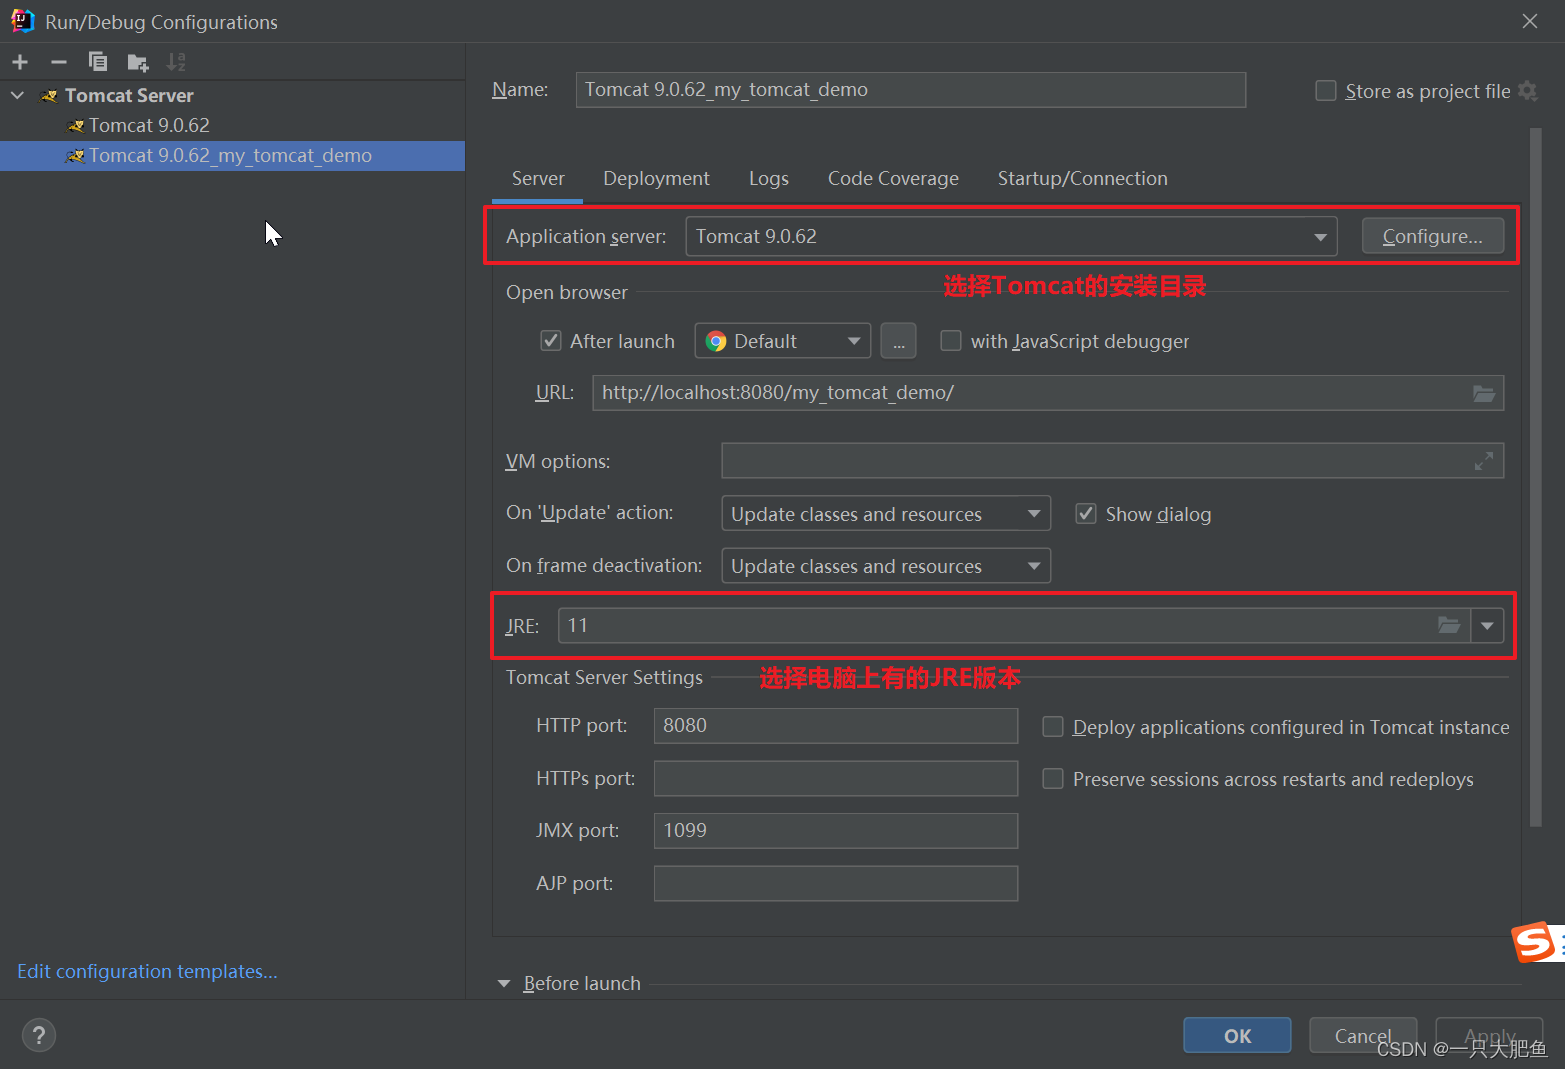The height and width of the screenshot is (1069, 1565).
Task: Add a new configuration with plus icon
Action: point(20,62)
